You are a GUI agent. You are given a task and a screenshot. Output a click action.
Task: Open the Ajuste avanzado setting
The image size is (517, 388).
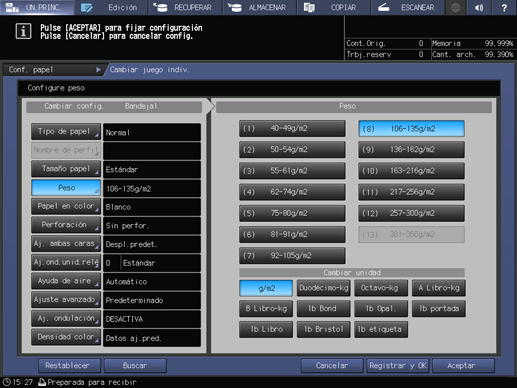(x=66, y=300)
